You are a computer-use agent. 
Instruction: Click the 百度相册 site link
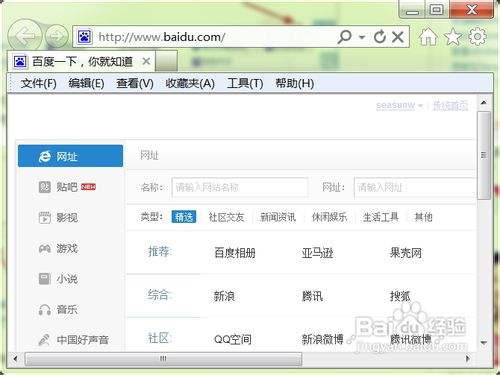[x=235, y=253]
